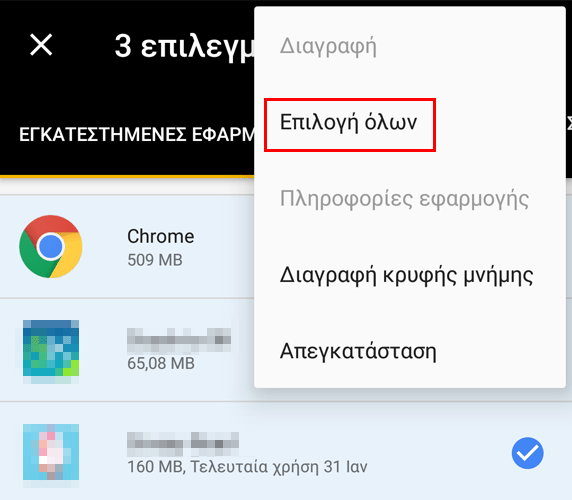
Task: Uncheck the blue checkmark on 160 MB app
Action: pyautogui.click(x=527, y=453)
